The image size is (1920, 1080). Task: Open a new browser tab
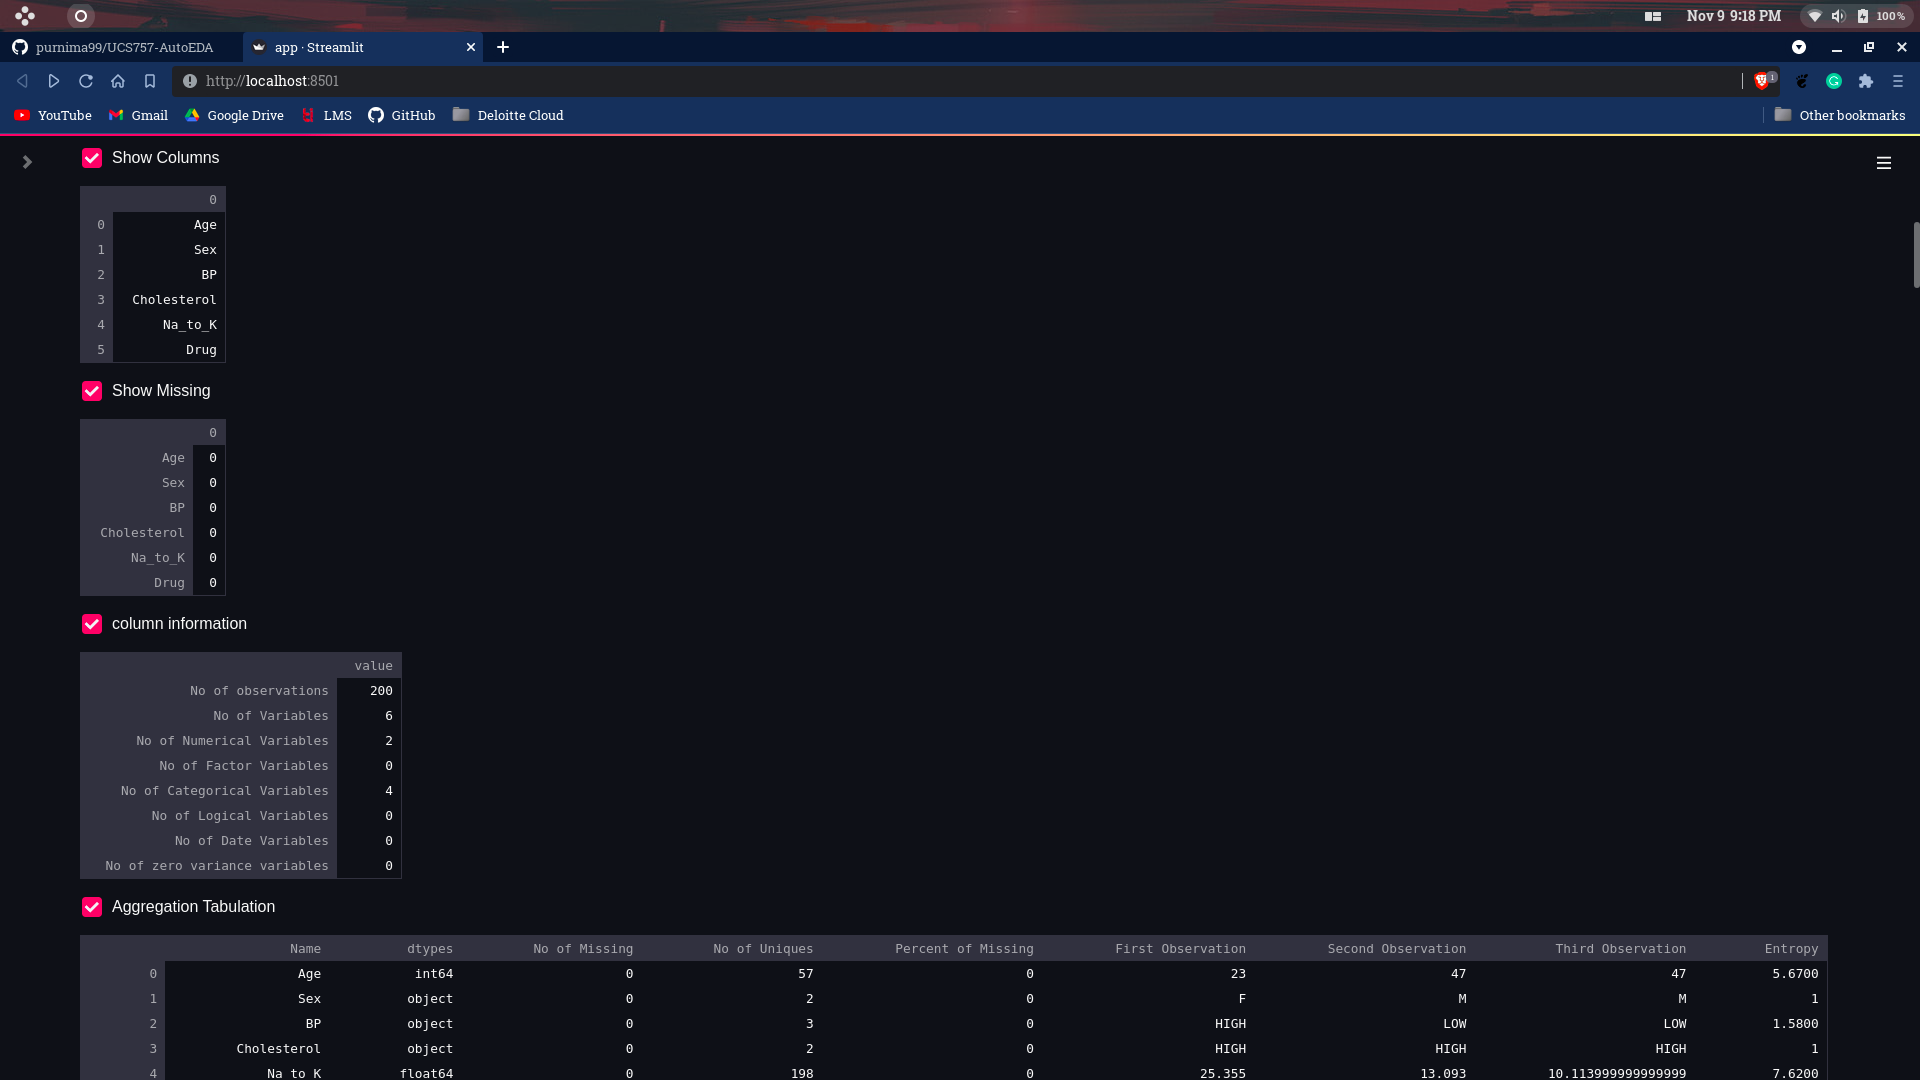tap(503, 47)
